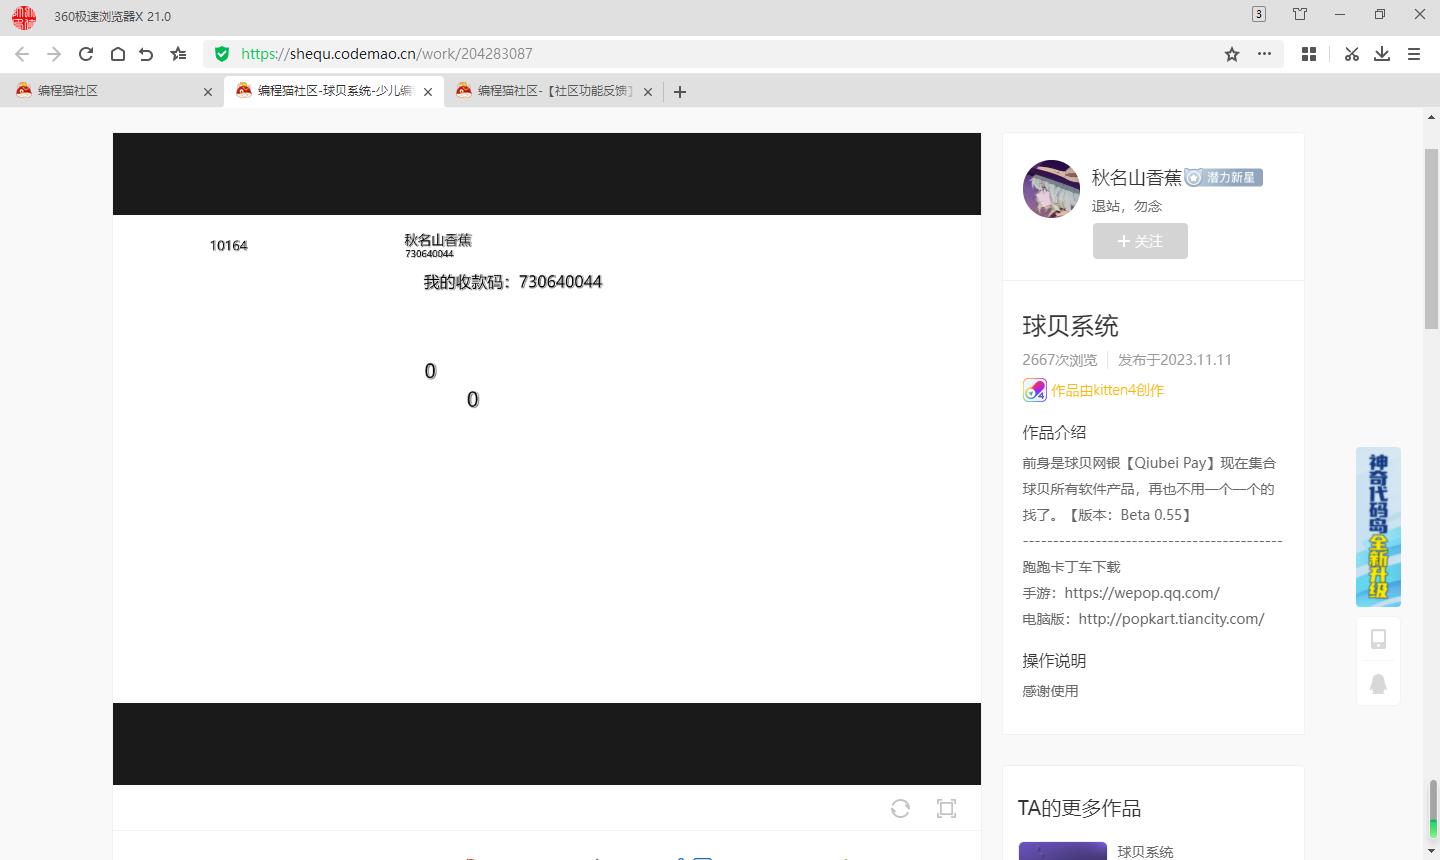Open the skin shirt icon
The width and height of the screenshot is (1440, 860).
click(x=1300, y=14)
